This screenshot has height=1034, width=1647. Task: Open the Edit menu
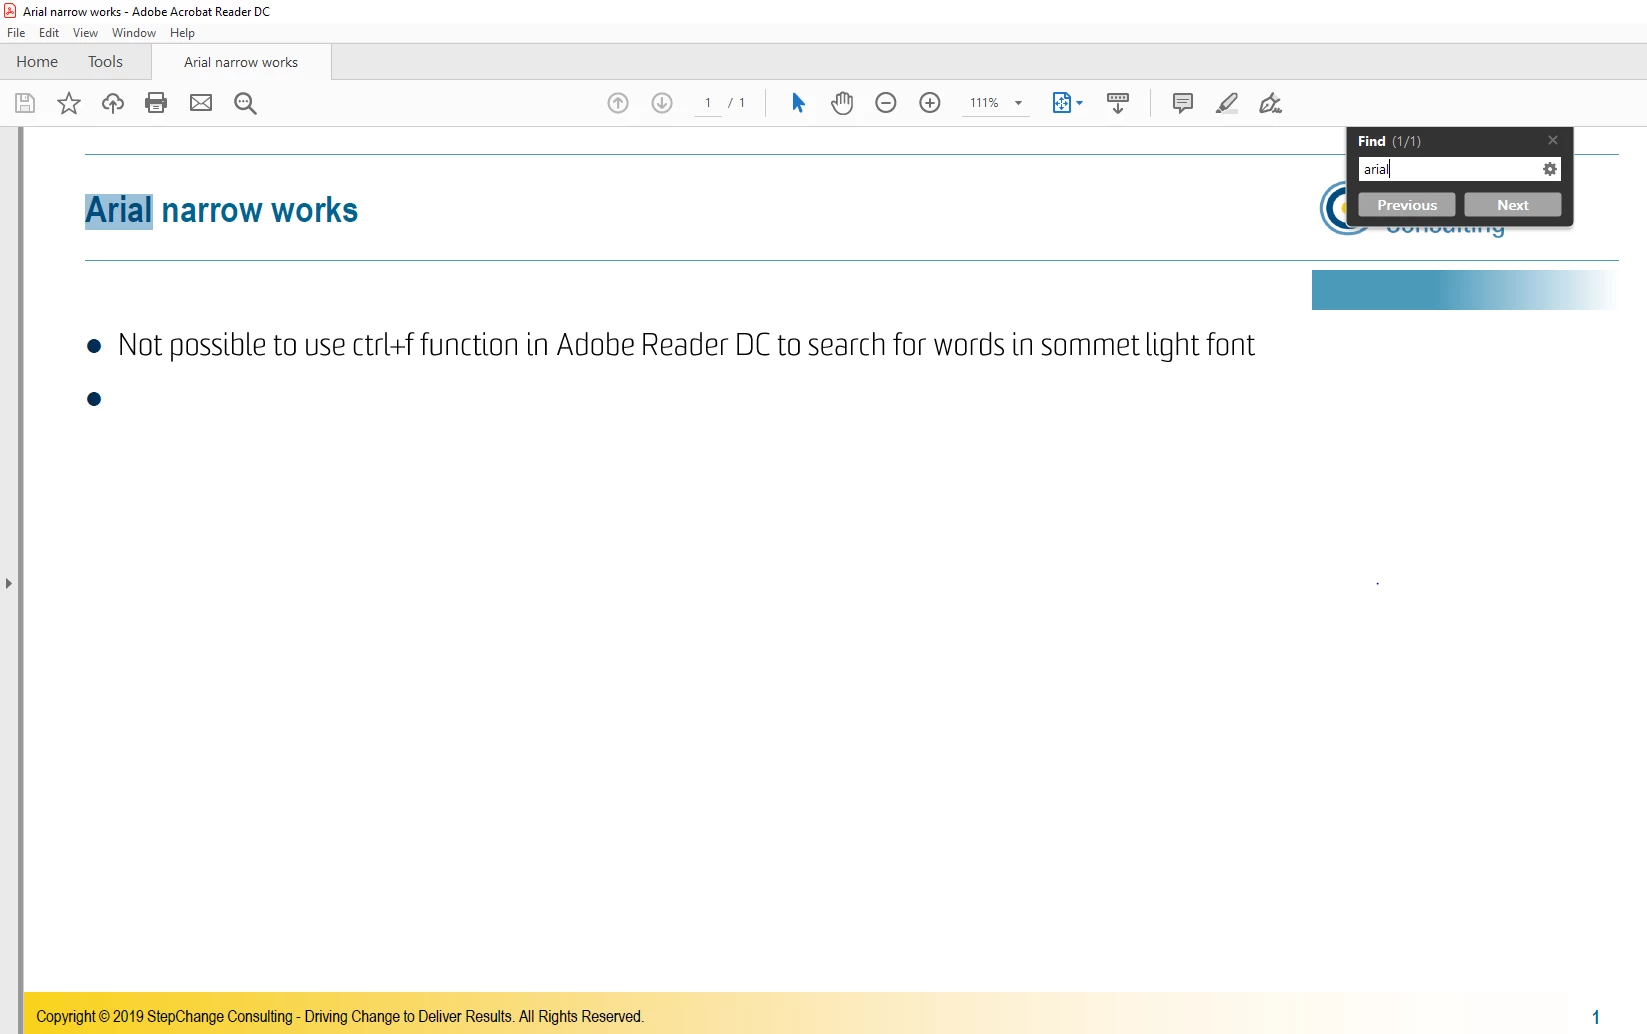point(49,33)
